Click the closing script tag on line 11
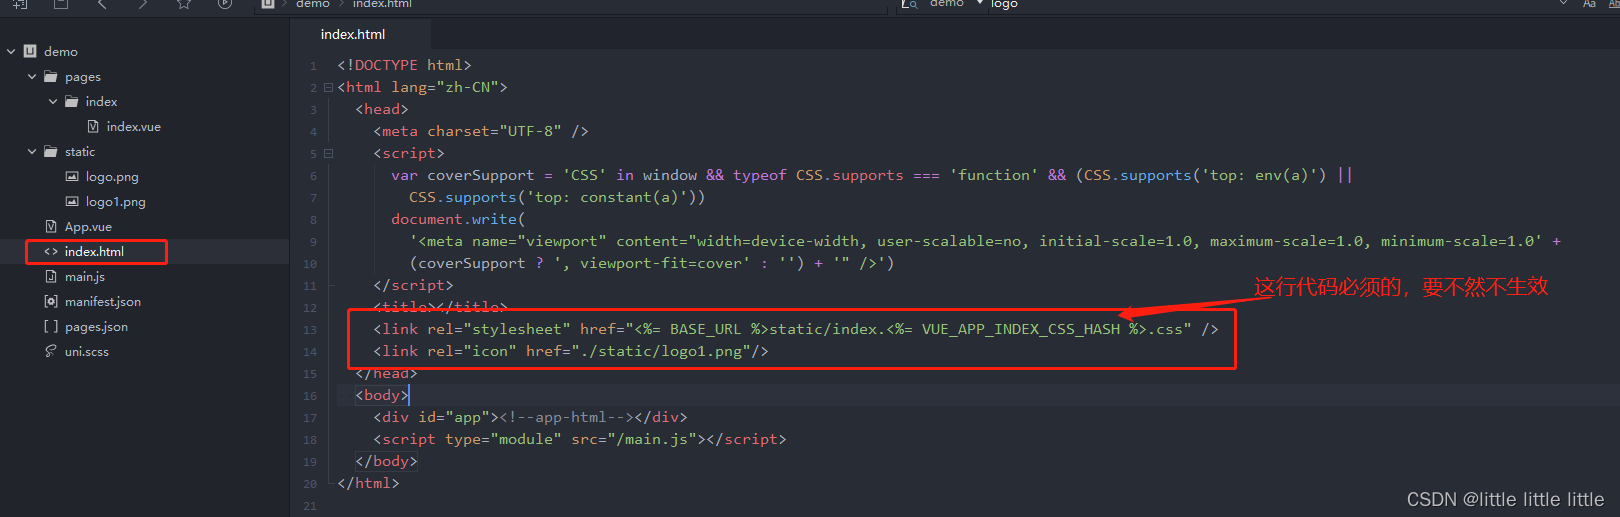Image resolution: width=1620 pixels, height=517 pixels. [x=413, y=285]
